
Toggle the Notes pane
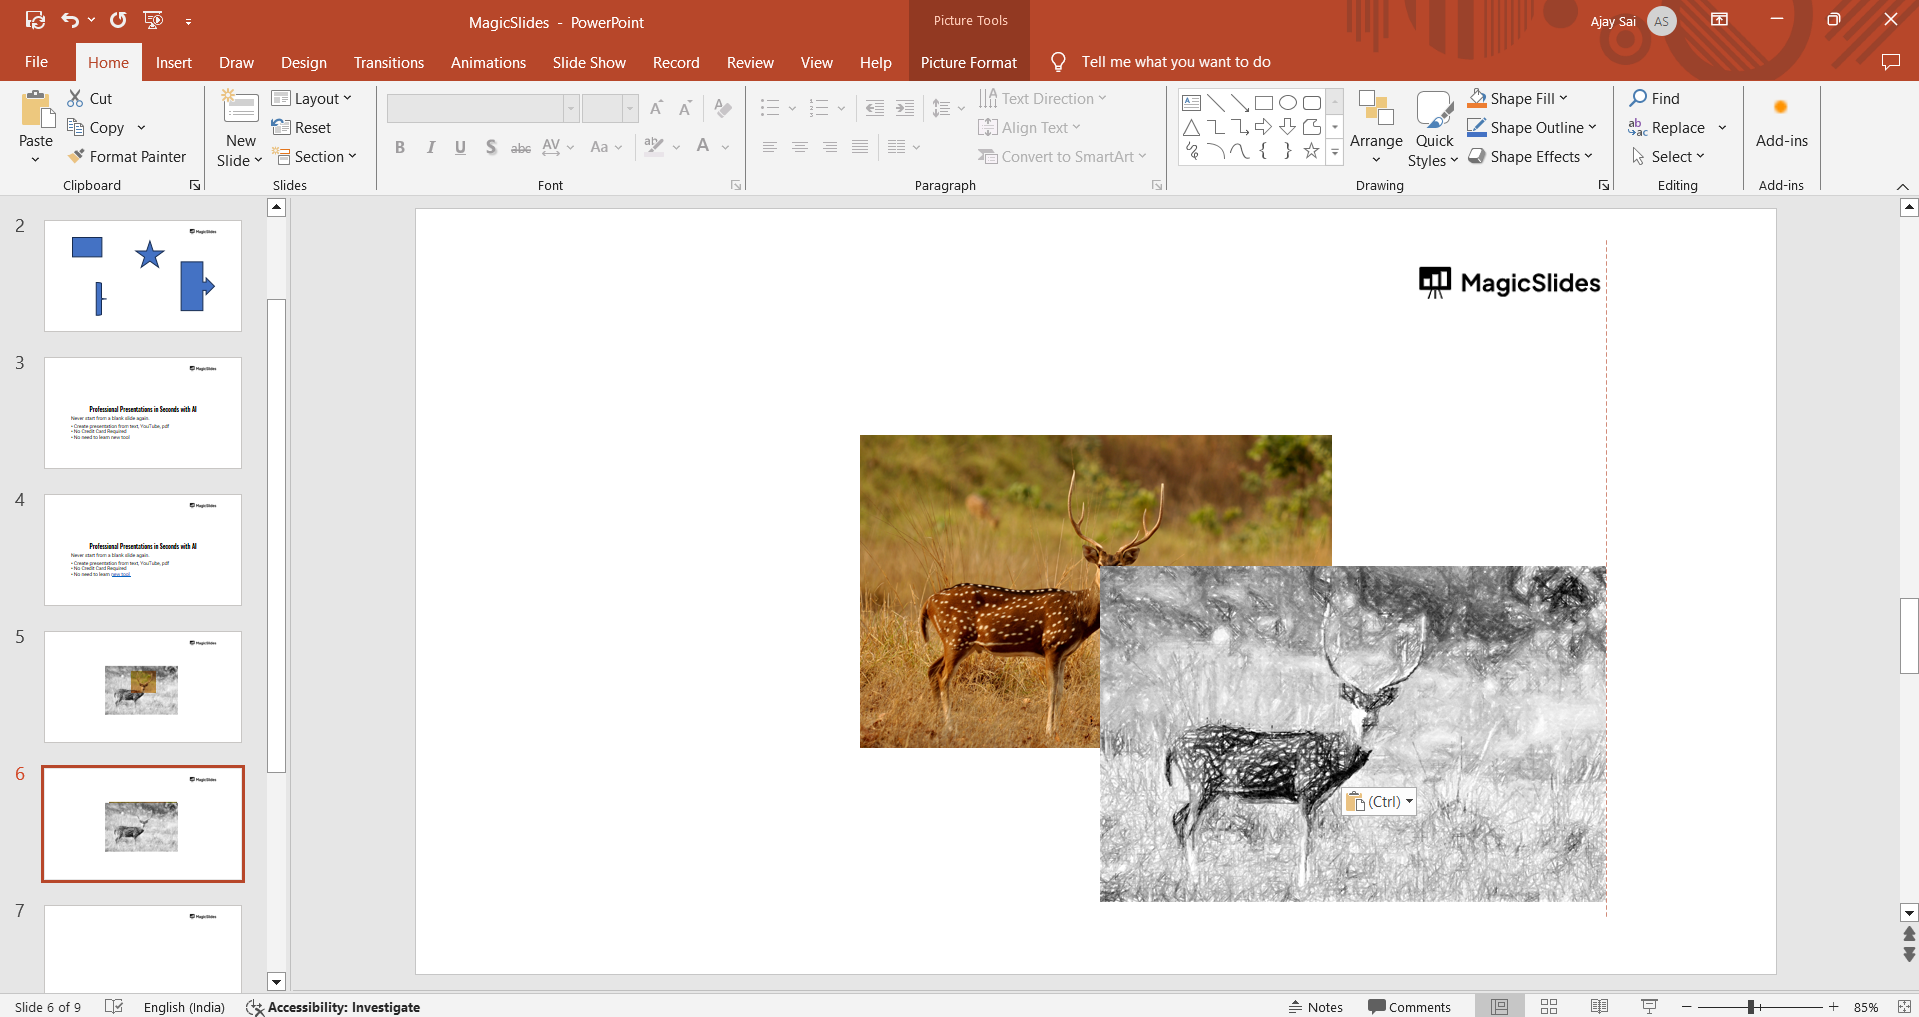pyautogui.click(x=1315, y=1007)
